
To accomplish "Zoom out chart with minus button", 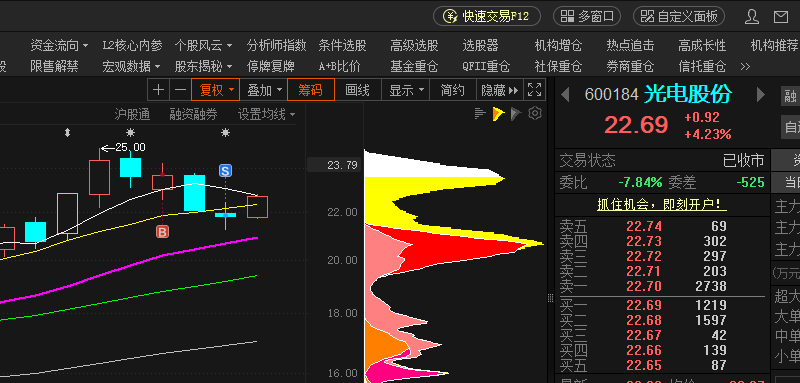I will tap(180, 90).
